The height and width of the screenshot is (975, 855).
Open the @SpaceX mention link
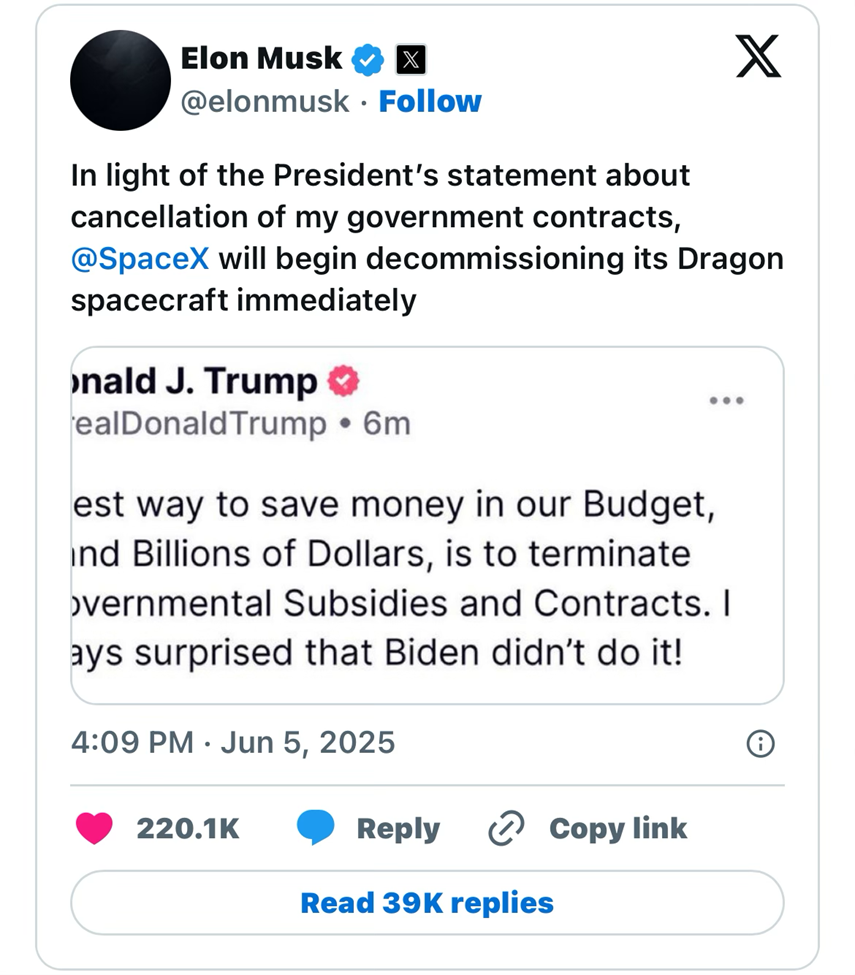pyautogui.click(x=140, y=258)
